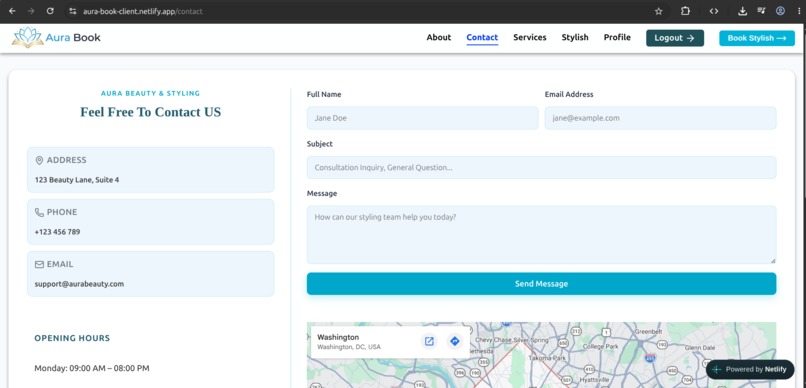The width and height of the screenshot is (806, 388).
Task: Click the Book Stylish button
Action: pos(757,38)
